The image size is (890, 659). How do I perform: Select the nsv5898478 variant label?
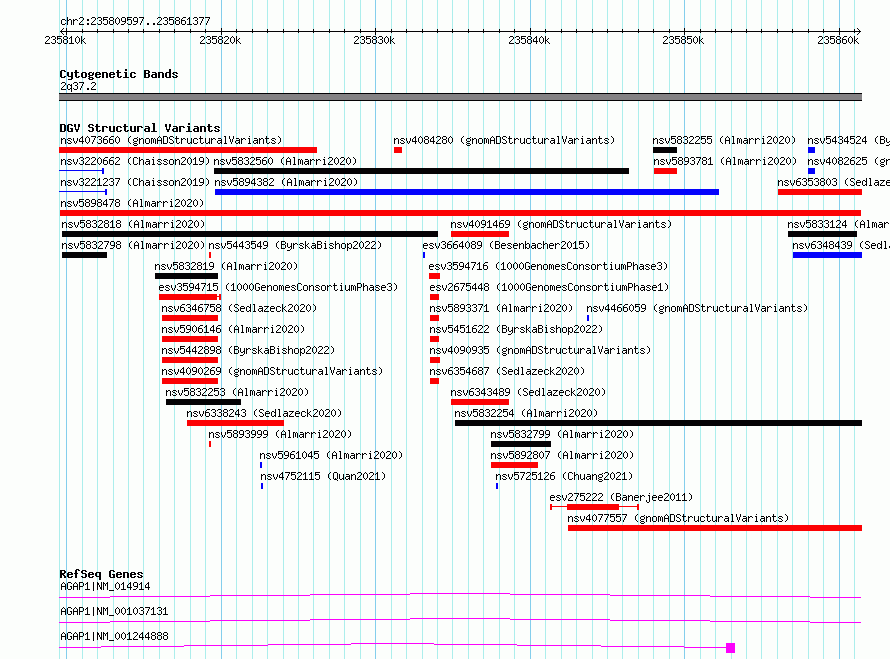[x=132, y=203]
